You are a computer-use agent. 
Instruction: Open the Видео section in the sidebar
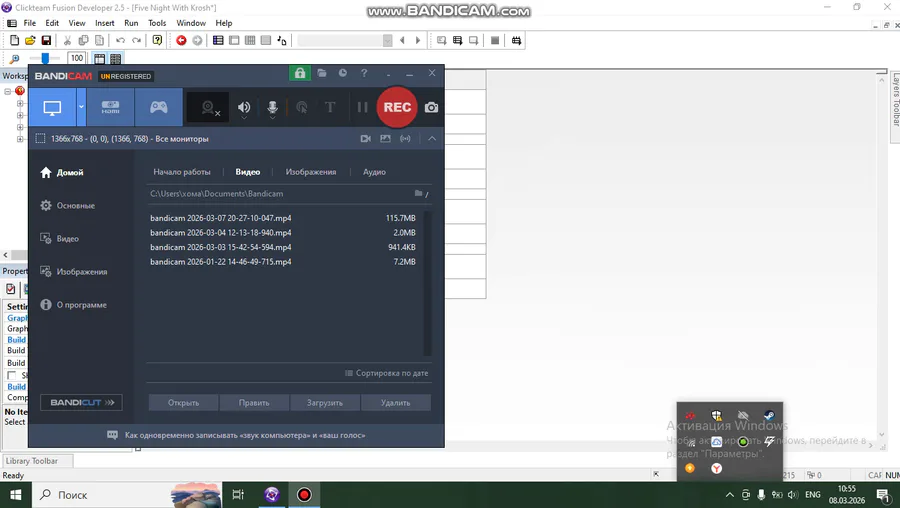pyautogui.click(x=59, y=238)
